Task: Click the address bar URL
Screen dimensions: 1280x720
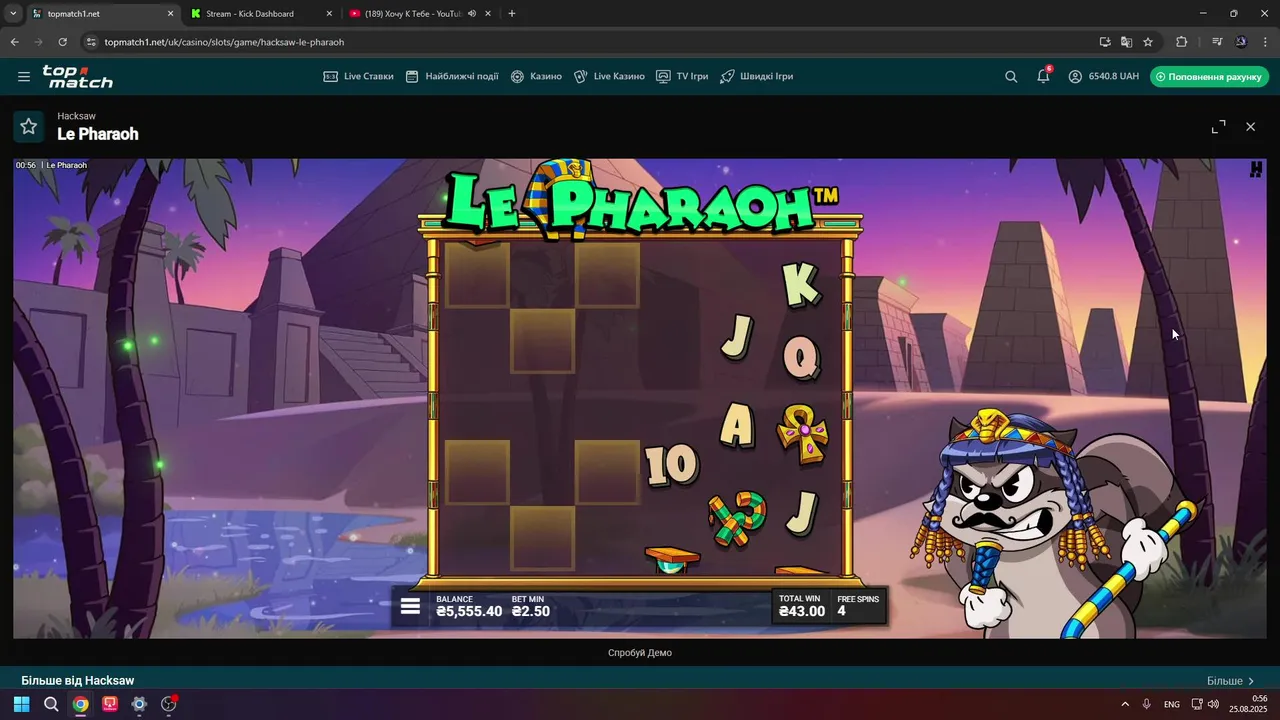Action: [224, 42]
